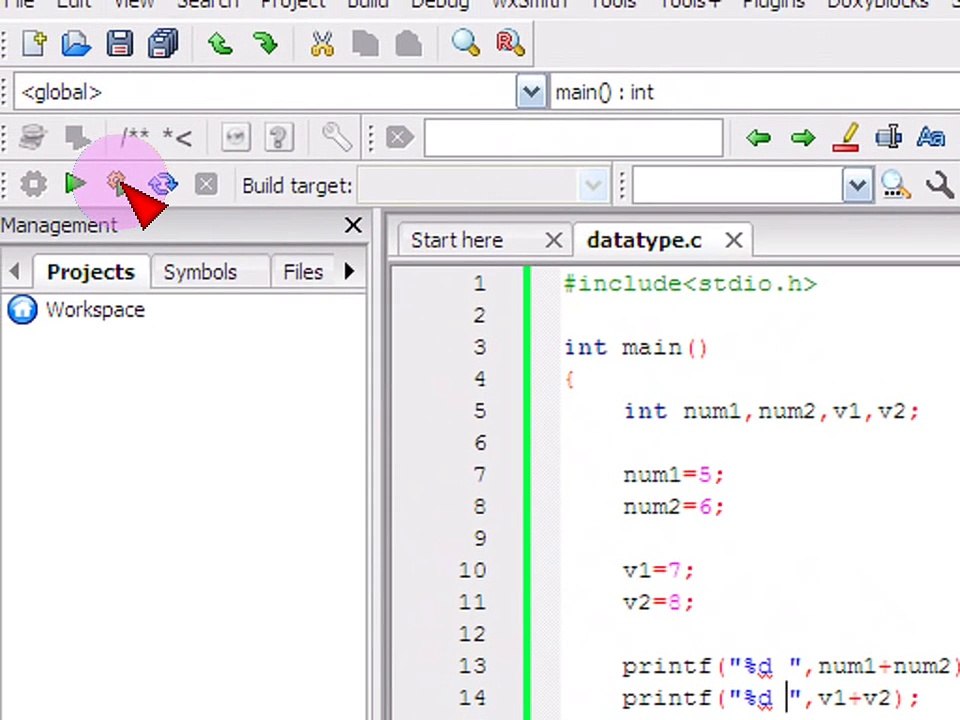Image resolution: width=960 pixels, height=720 pixels.
Task: Toggle match case Aa icon
Action: tap(931, 137)
